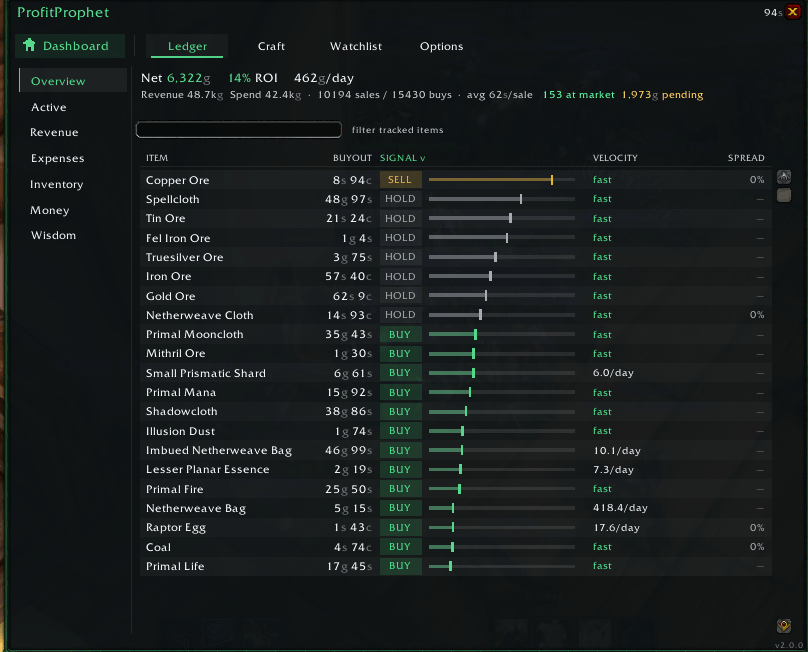Click the scroll-down arrow icon at bottom right
The width and height of the screenshot is (808, 652).
[x=784, y=626]
